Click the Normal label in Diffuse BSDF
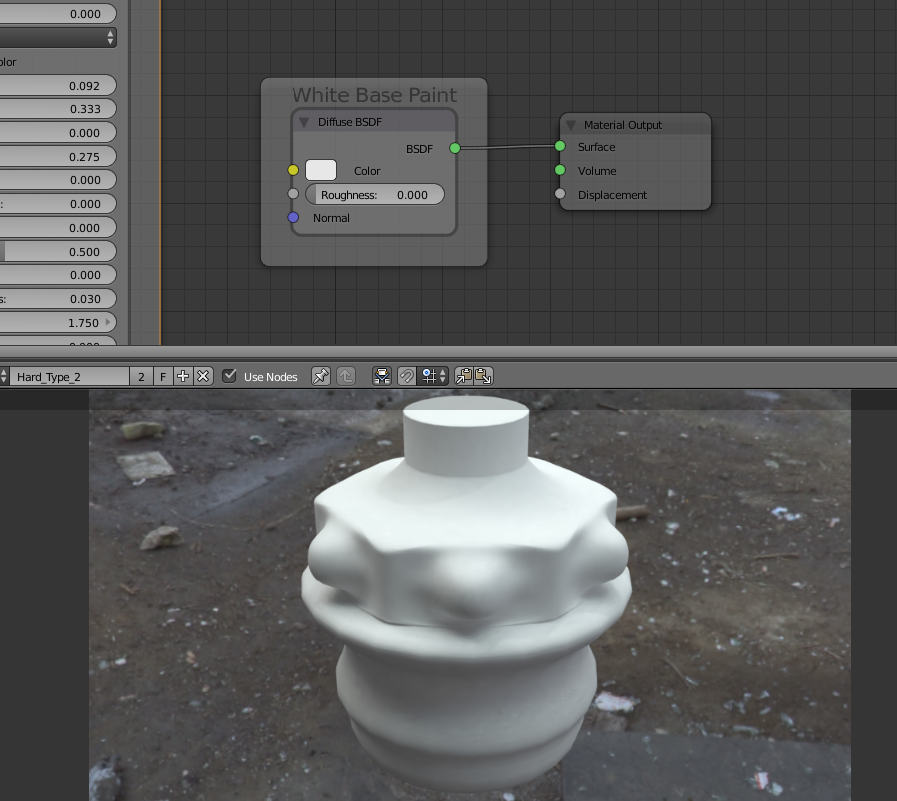The height and width of the screenshot is (801, 897). pyautogui.click(x=331, y=218)
